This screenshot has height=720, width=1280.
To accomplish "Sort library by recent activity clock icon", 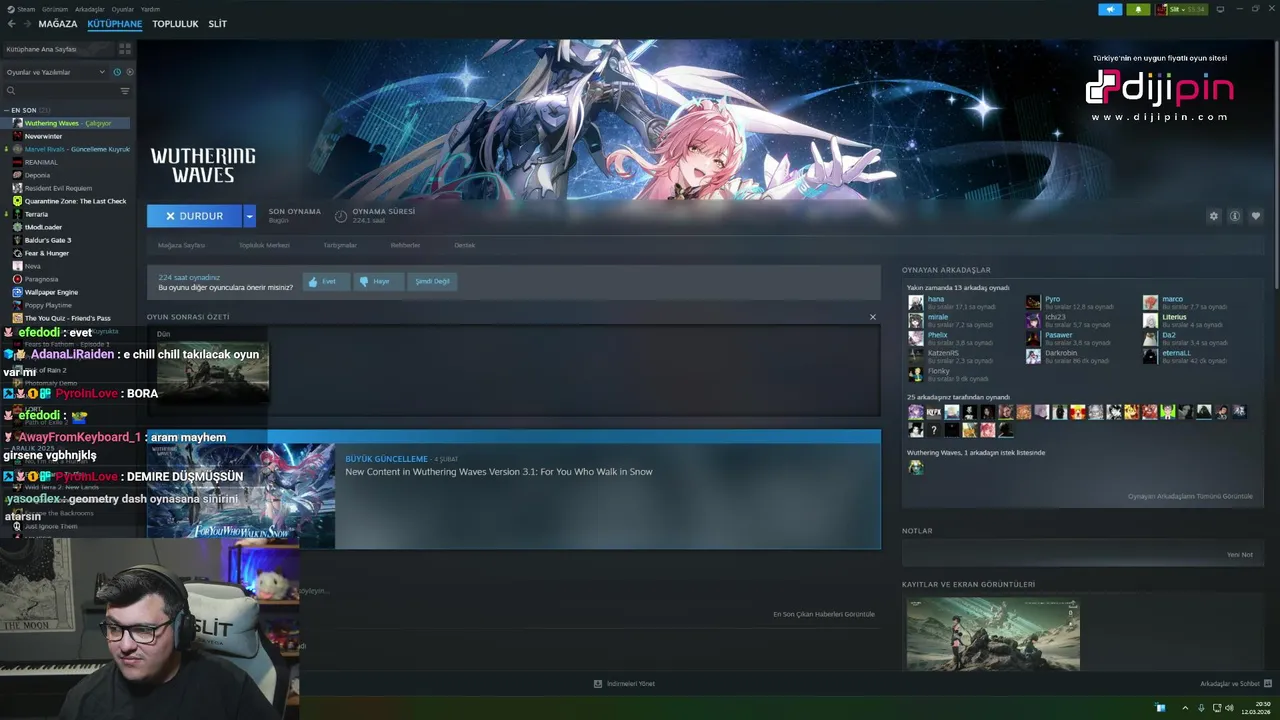I will (117, 72).
